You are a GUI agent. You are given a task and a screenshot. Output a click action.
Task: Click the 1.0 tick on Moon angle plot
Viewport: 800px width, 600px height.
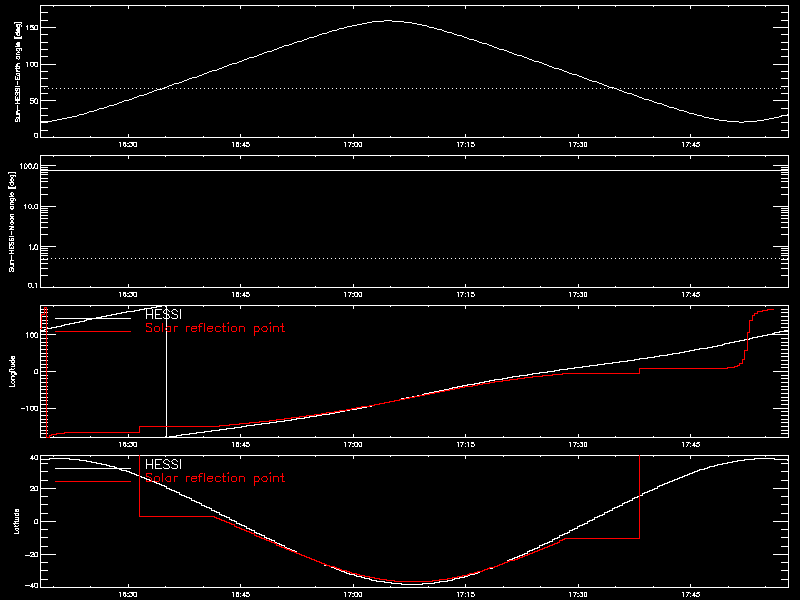click(32, 247)
